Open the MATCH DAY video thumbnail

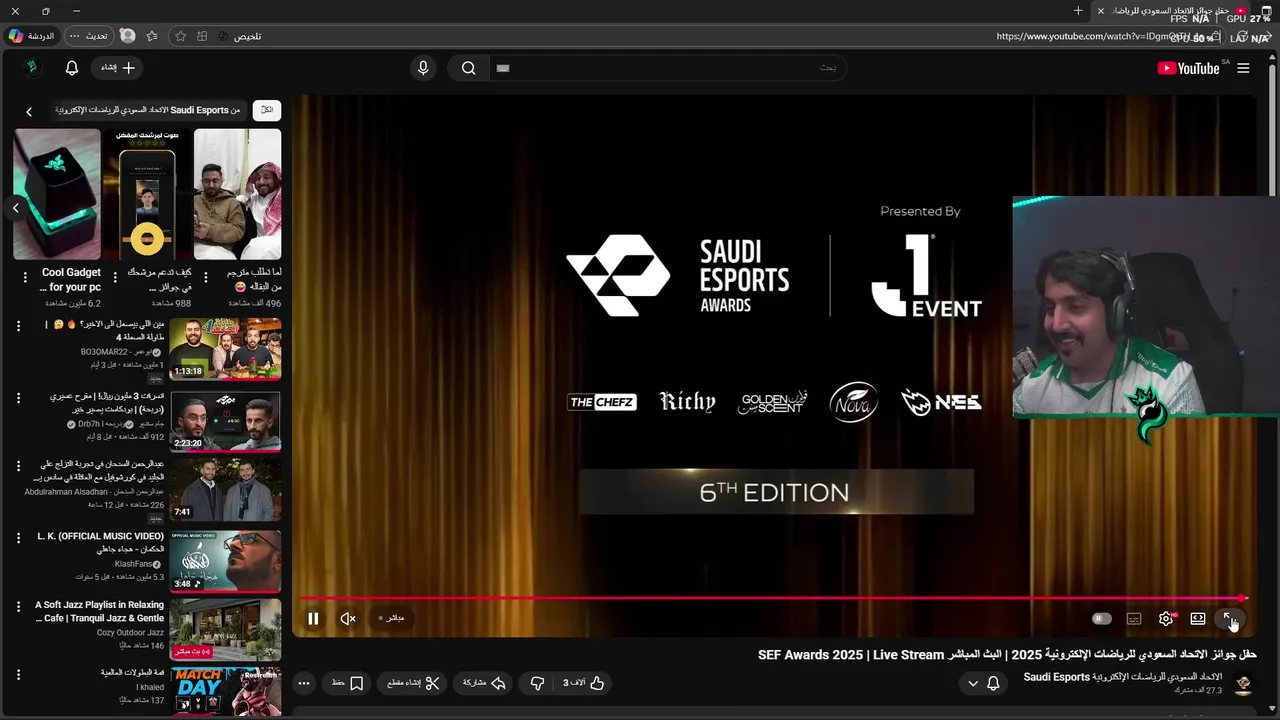[225, 692]
